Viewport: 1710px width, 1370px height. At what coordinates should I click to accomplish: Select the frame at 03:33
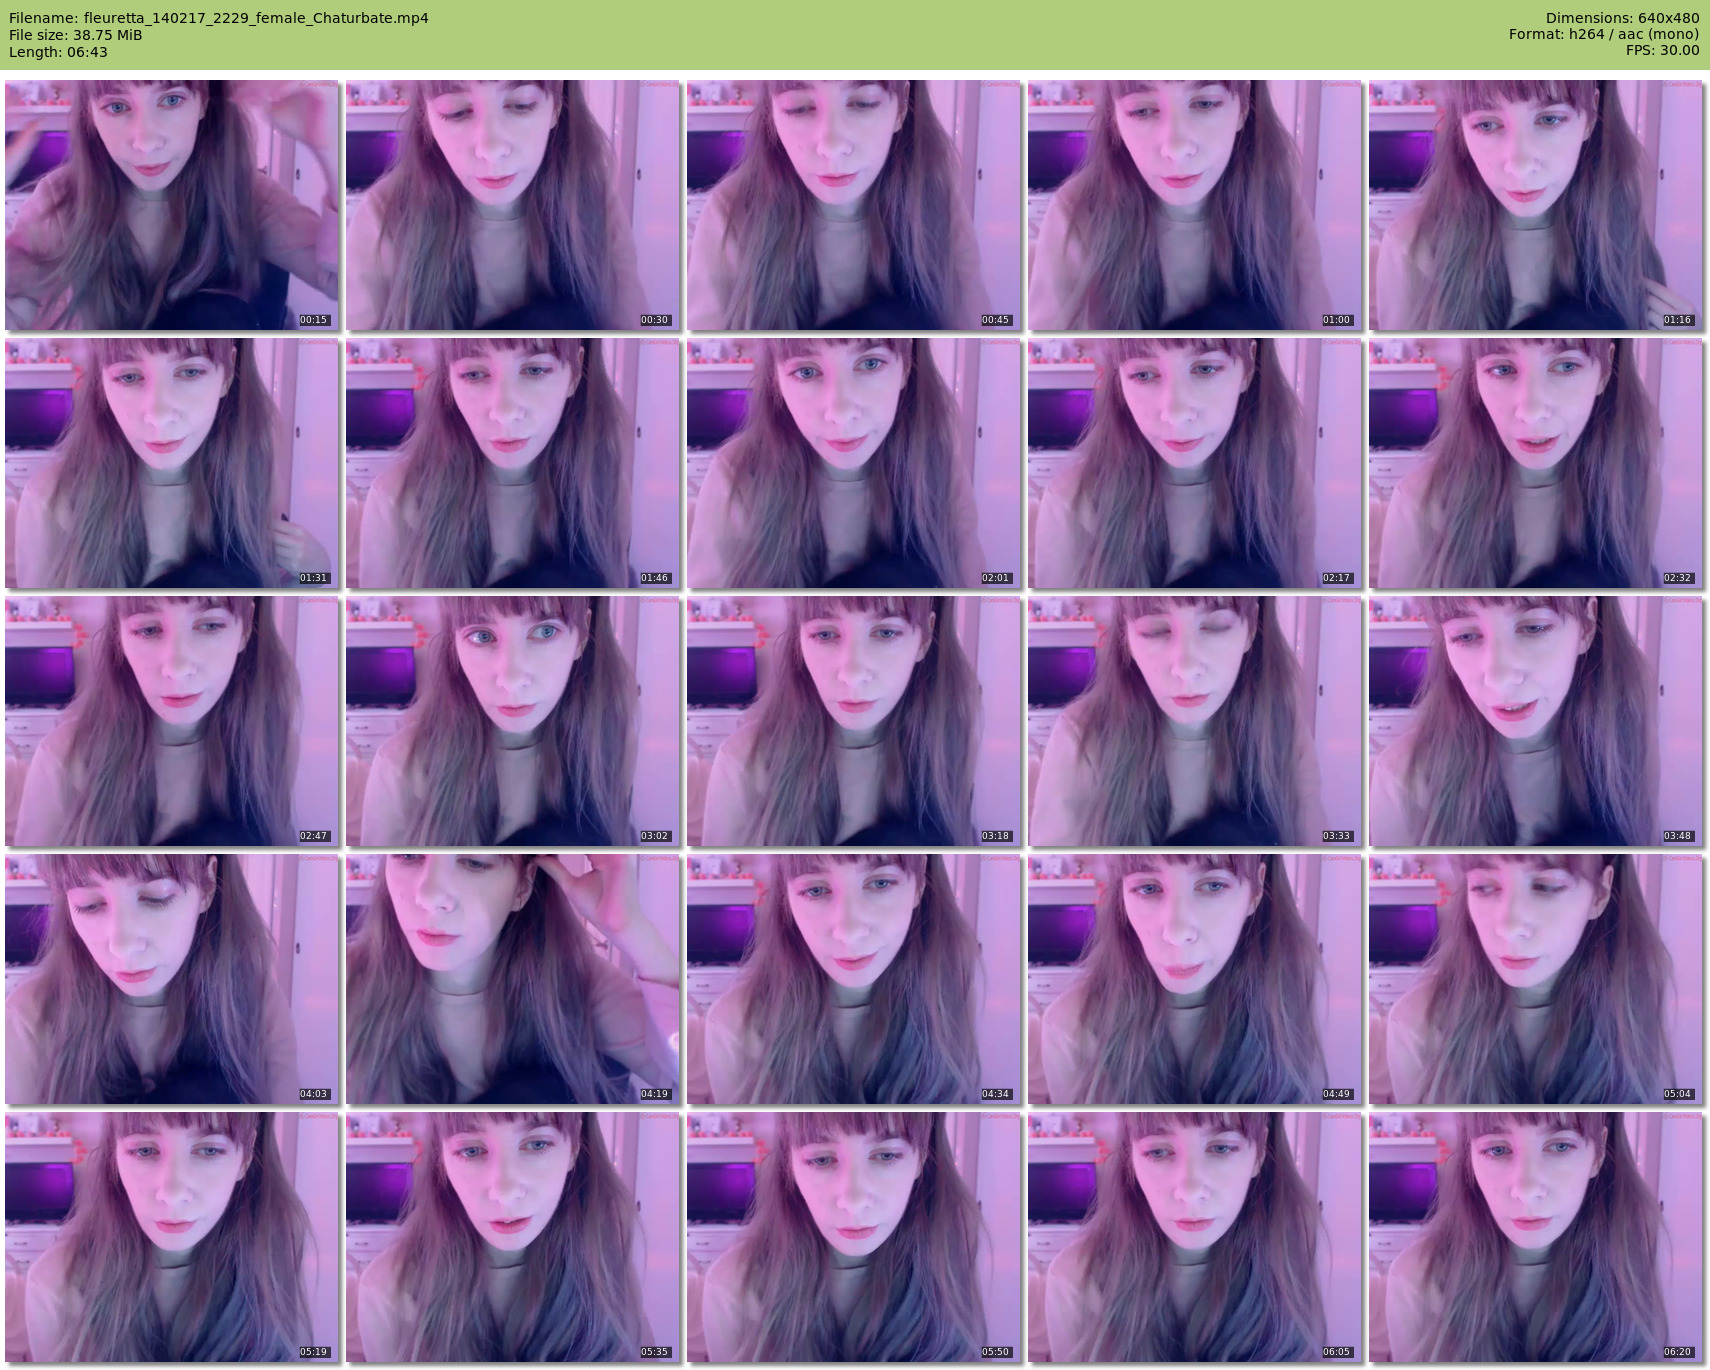(x=1195, y=721)
